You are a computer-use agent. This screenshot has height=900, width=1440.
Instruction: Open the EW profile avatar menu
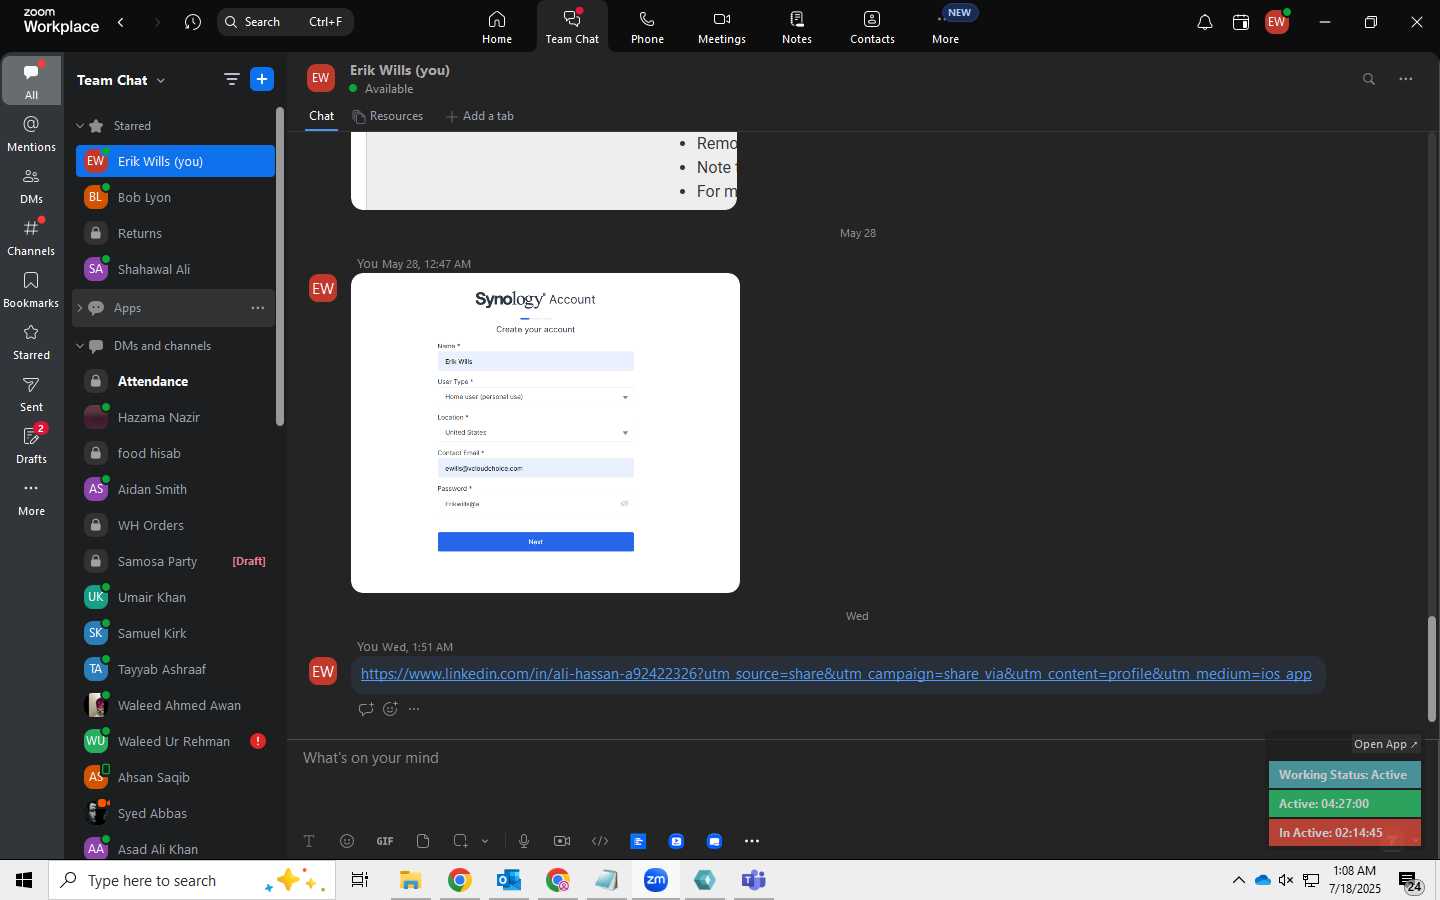point(1277,22)
